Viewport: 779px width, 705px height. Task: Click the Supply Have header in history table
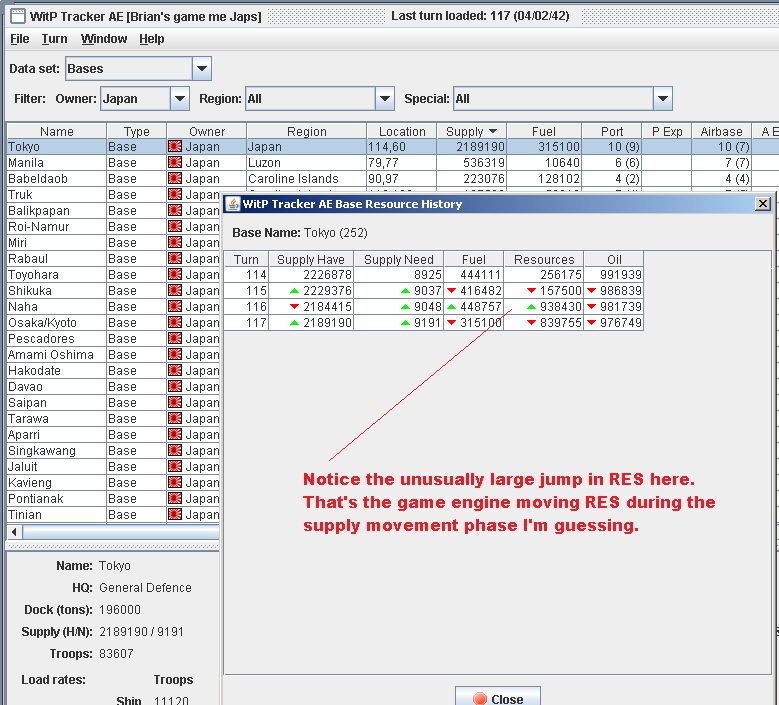[311, 259]
